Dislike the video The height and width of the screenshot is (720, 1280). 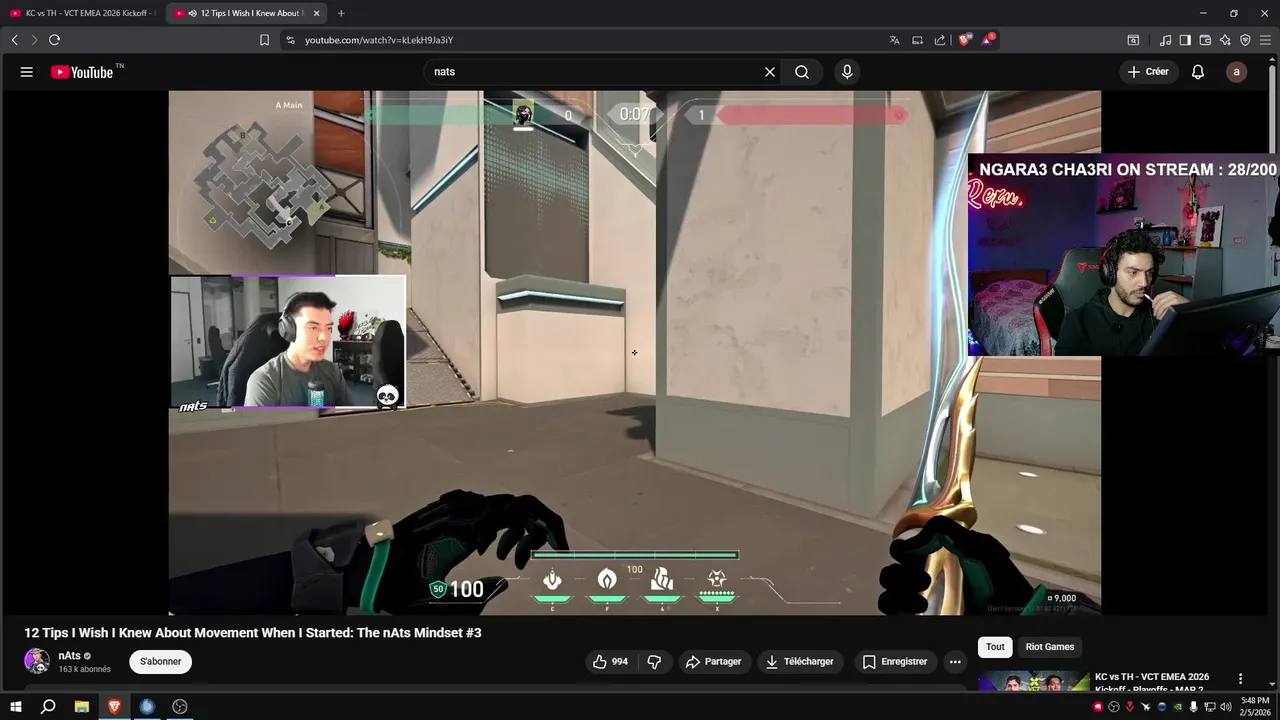coord(654,662)
